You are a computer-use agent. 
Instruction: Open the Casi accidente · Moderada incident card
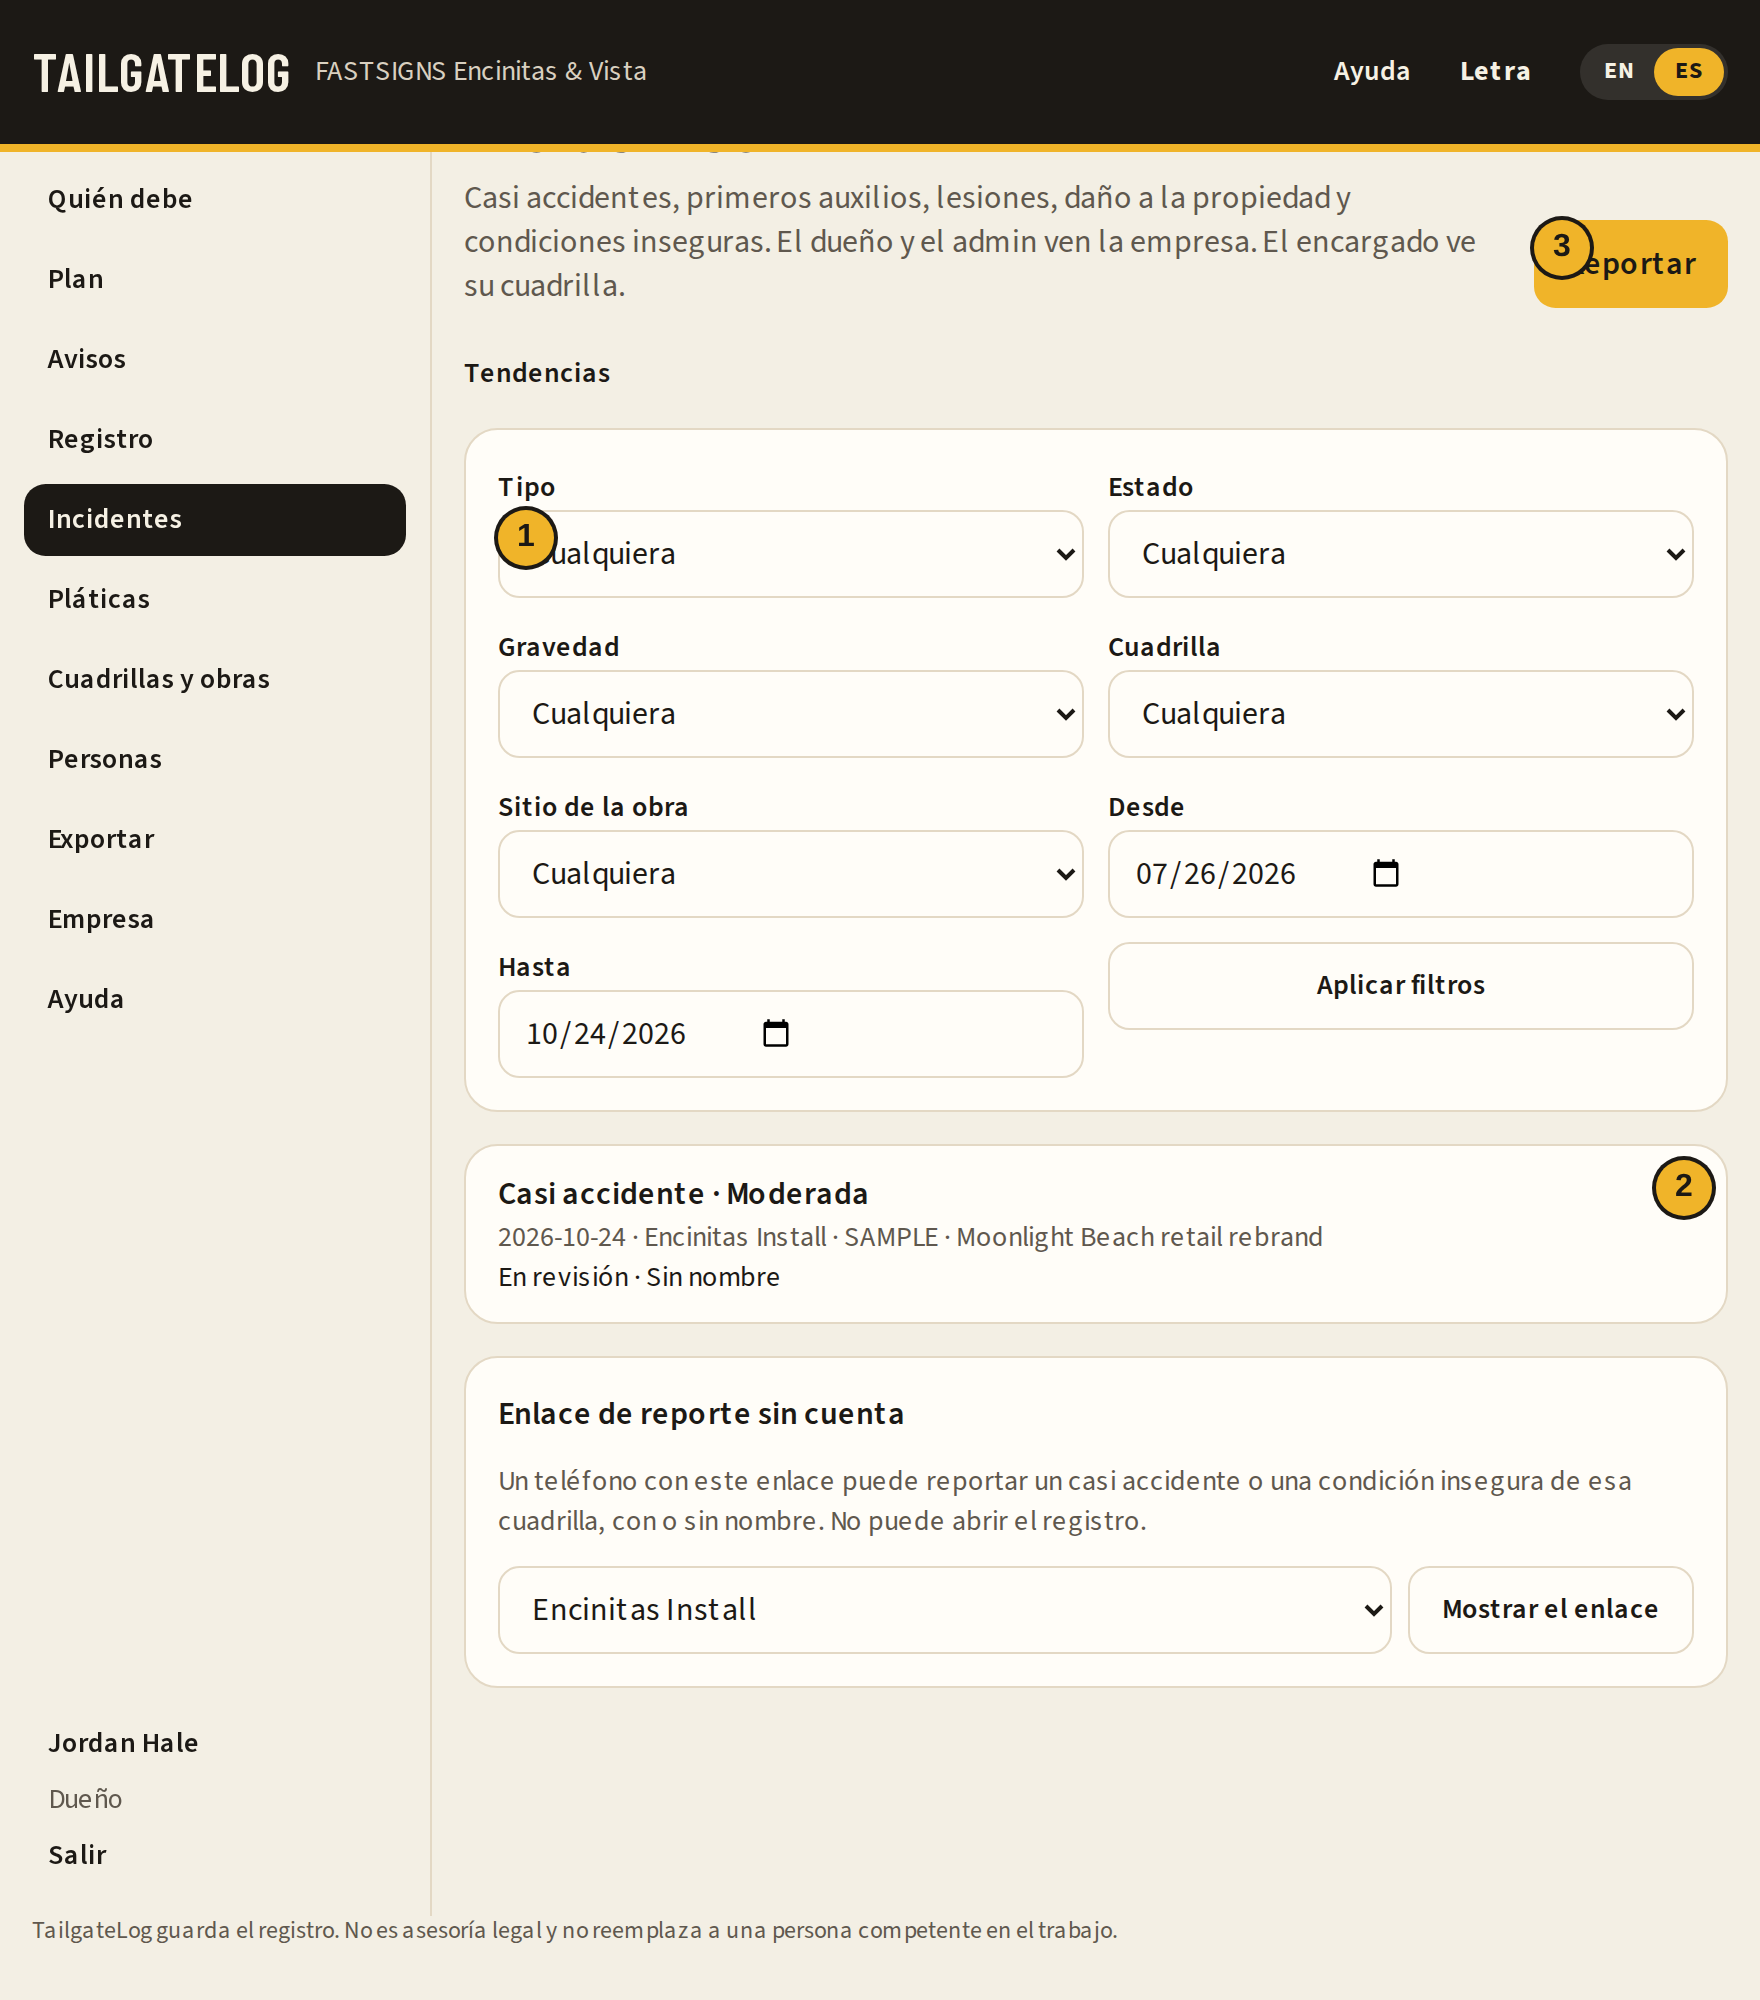pos(1095,1234)
